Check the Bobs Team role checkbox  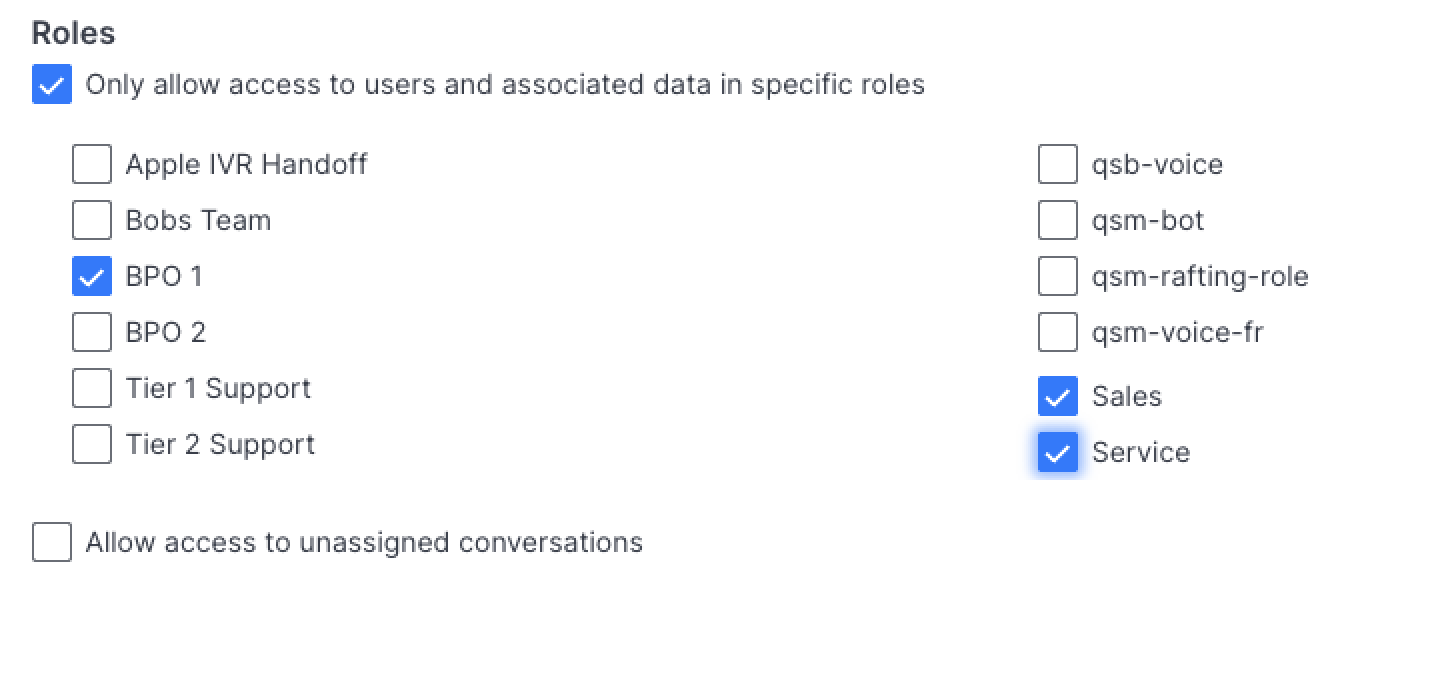92,220
